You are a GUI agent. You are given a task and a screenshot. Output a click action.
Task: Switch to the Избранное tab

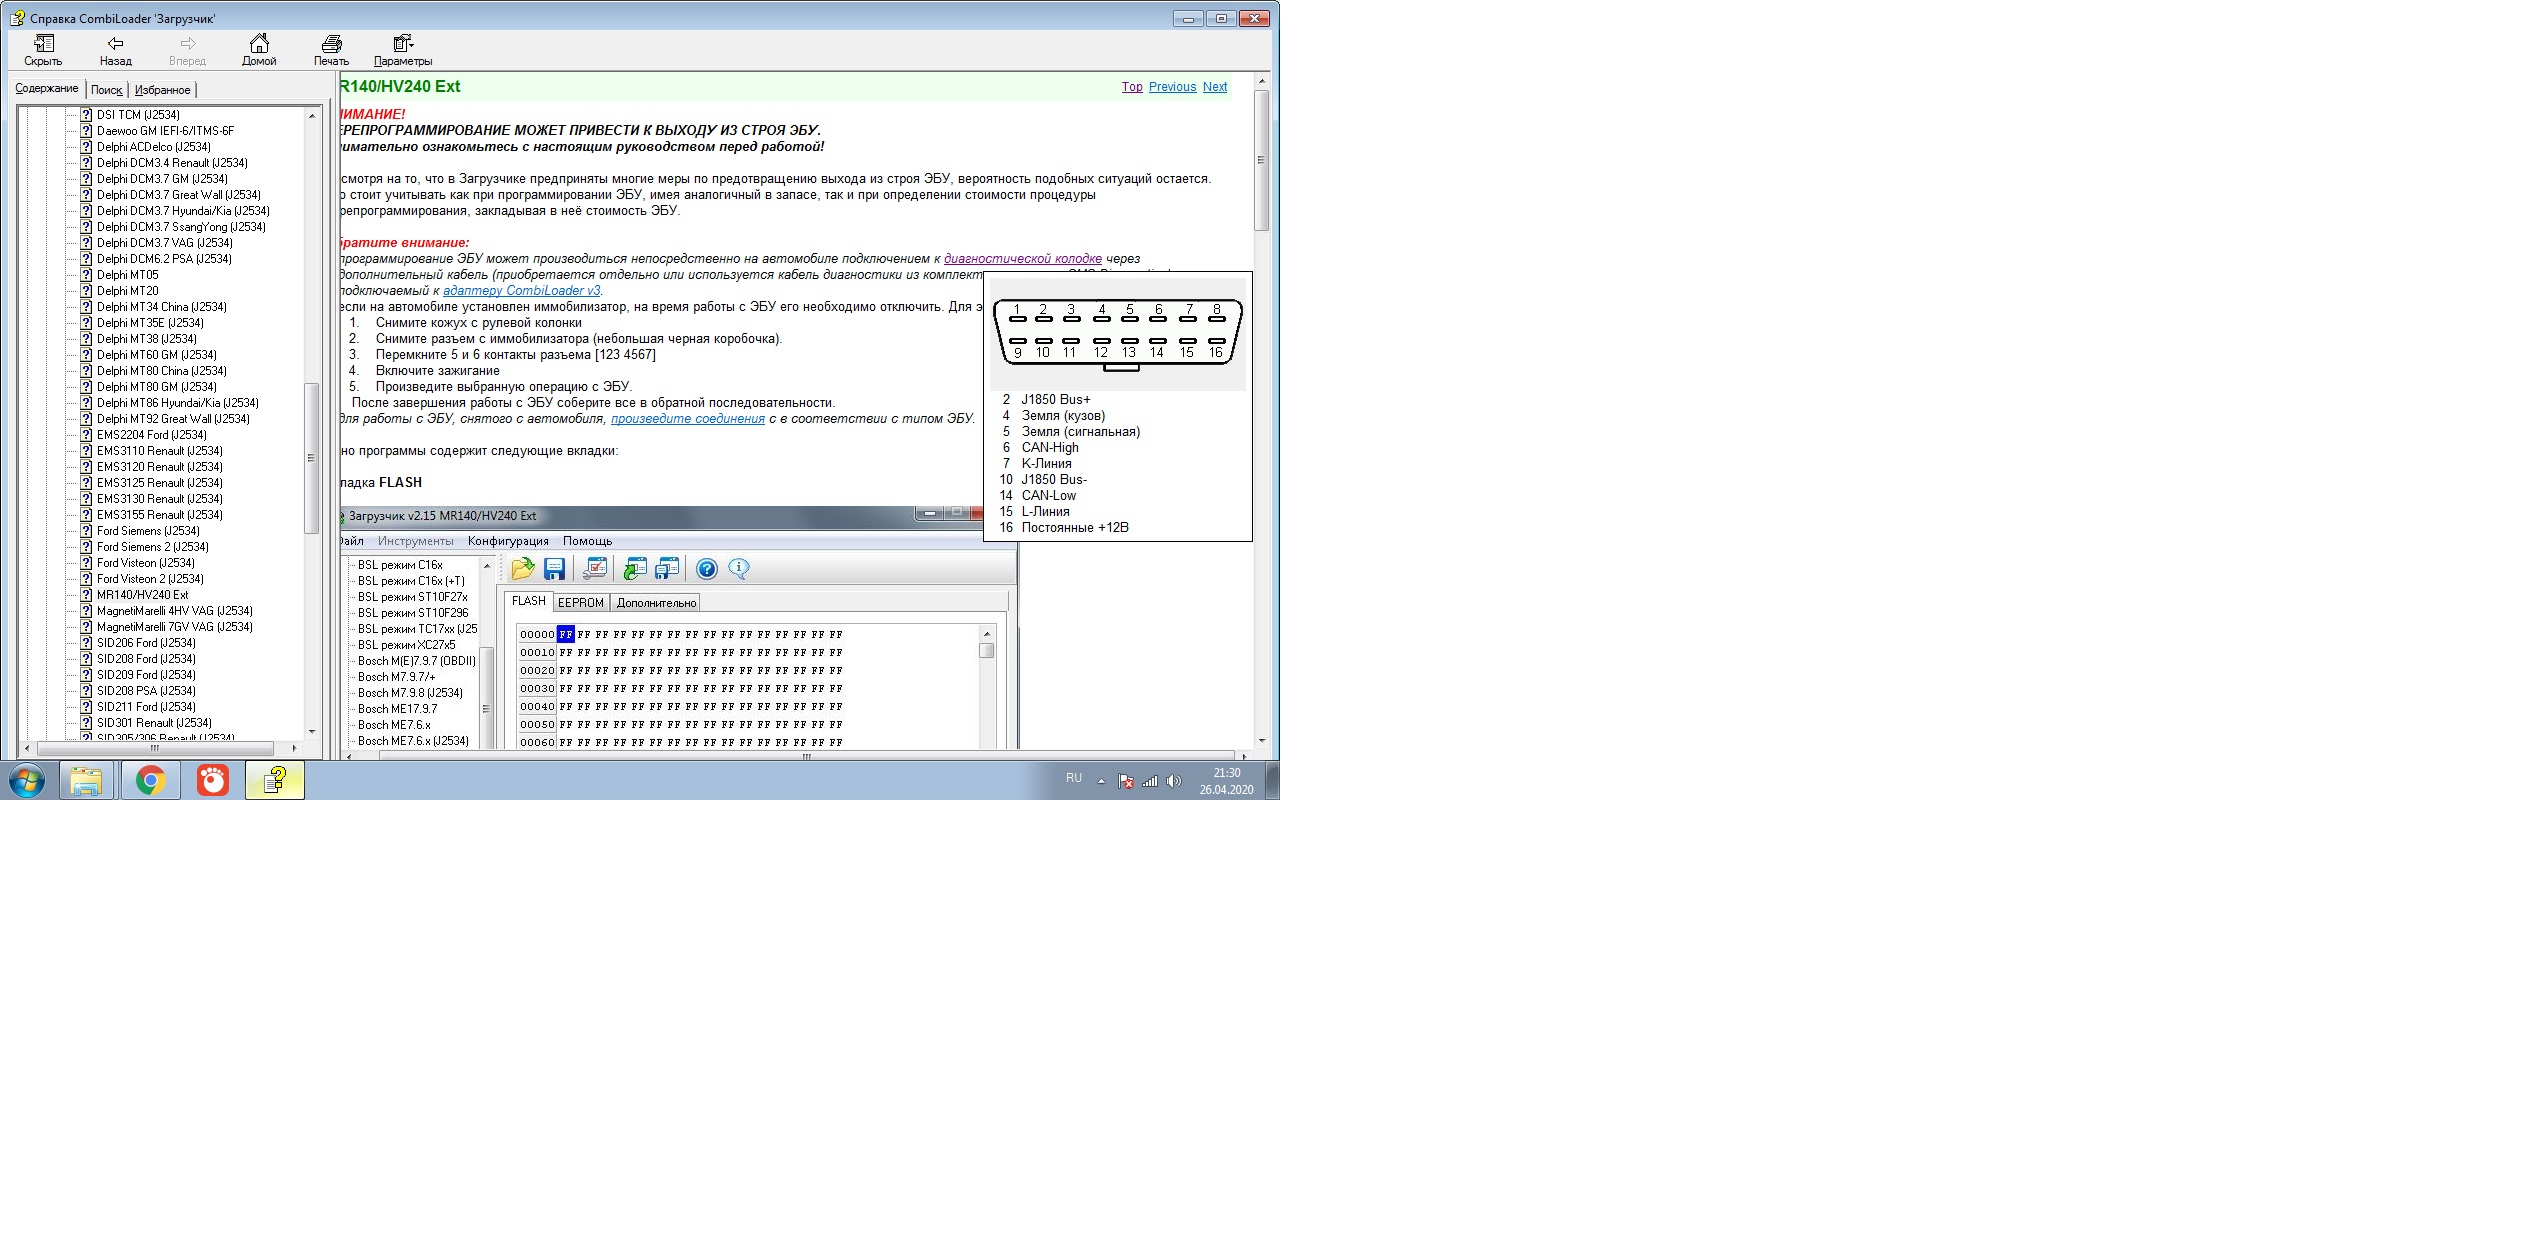[162, 90]
